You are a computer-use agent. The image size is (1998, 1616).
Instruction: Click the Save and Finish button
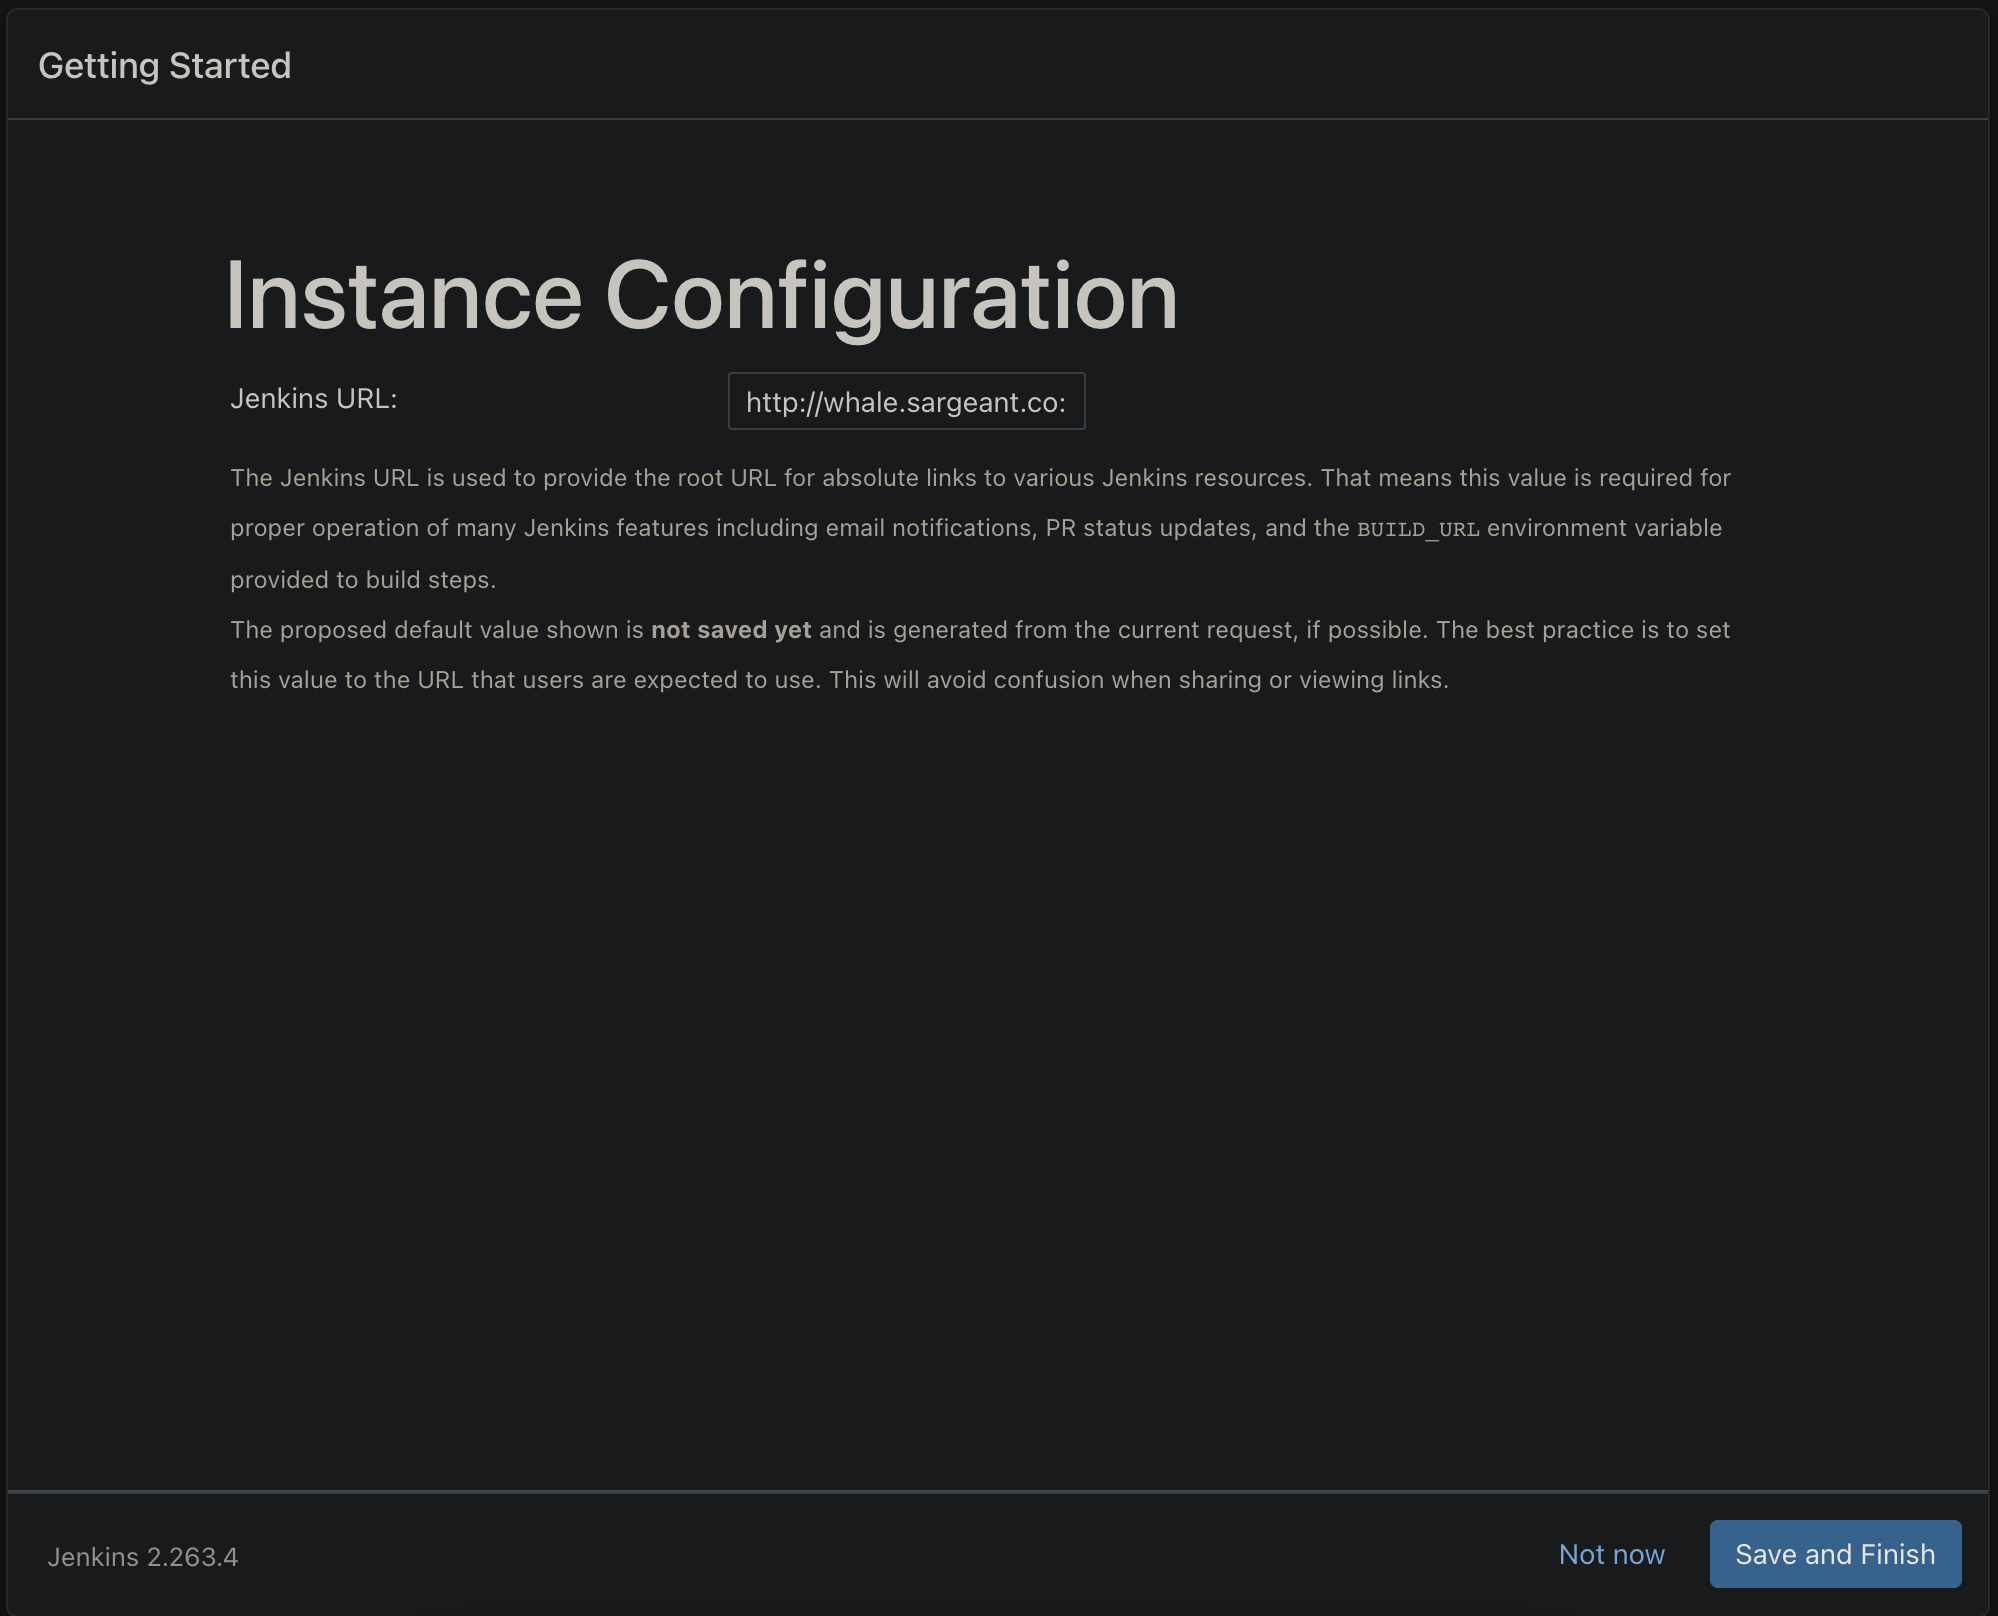click(1835, 1554)
